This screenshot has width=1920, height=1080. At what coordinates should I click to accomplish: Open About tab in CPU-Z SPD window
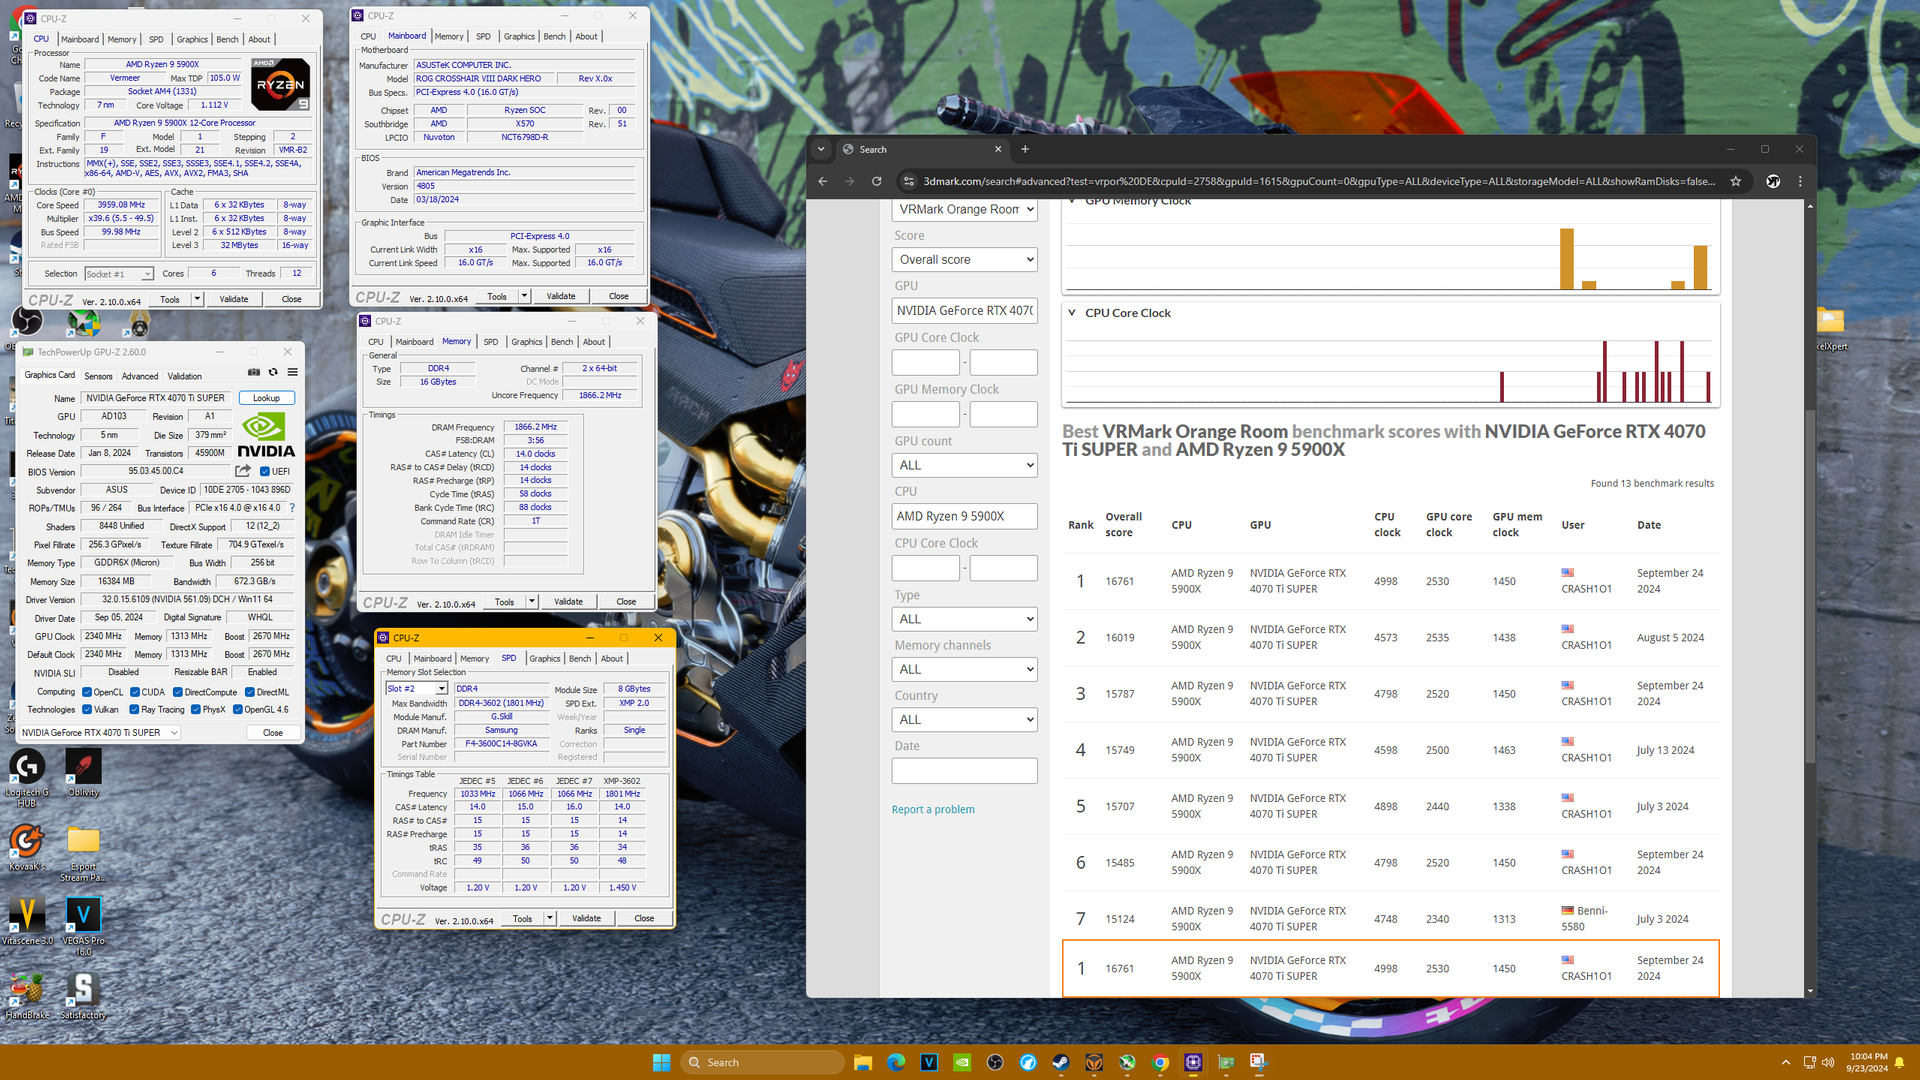(x=612, y=658)
